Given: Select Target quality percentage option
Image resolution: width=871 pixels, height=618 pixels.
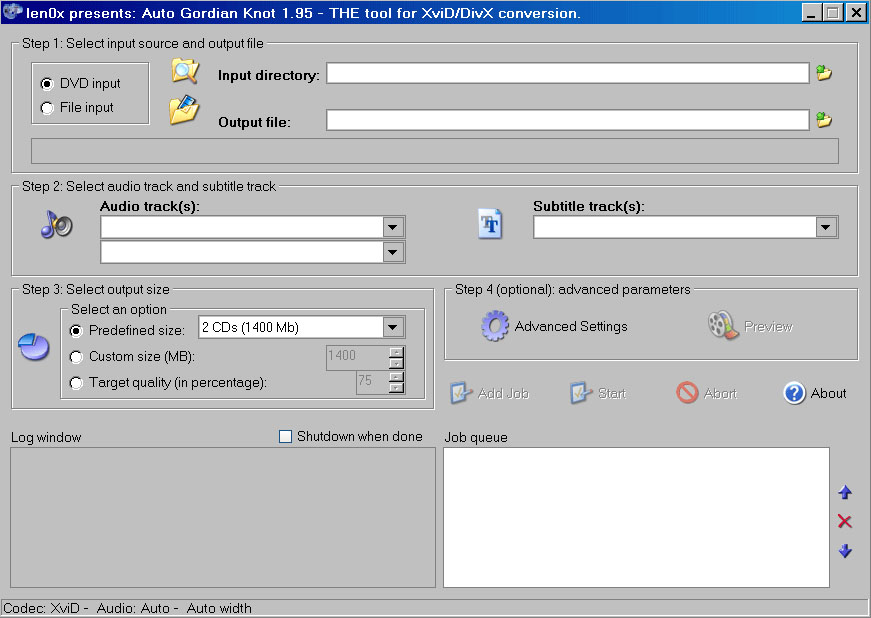Looking at the screenshot, I should tap(76, 383).
